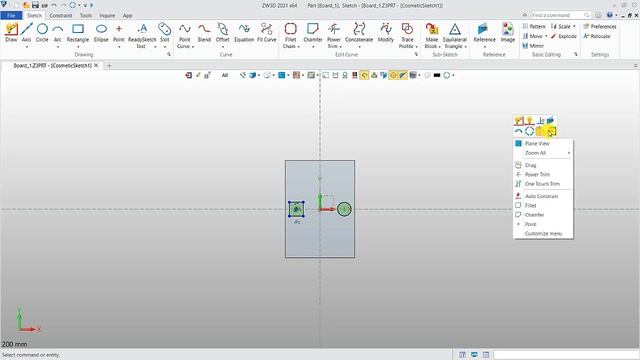Click the Reference tool
640x360 pixels.
[x=484, y=33]
